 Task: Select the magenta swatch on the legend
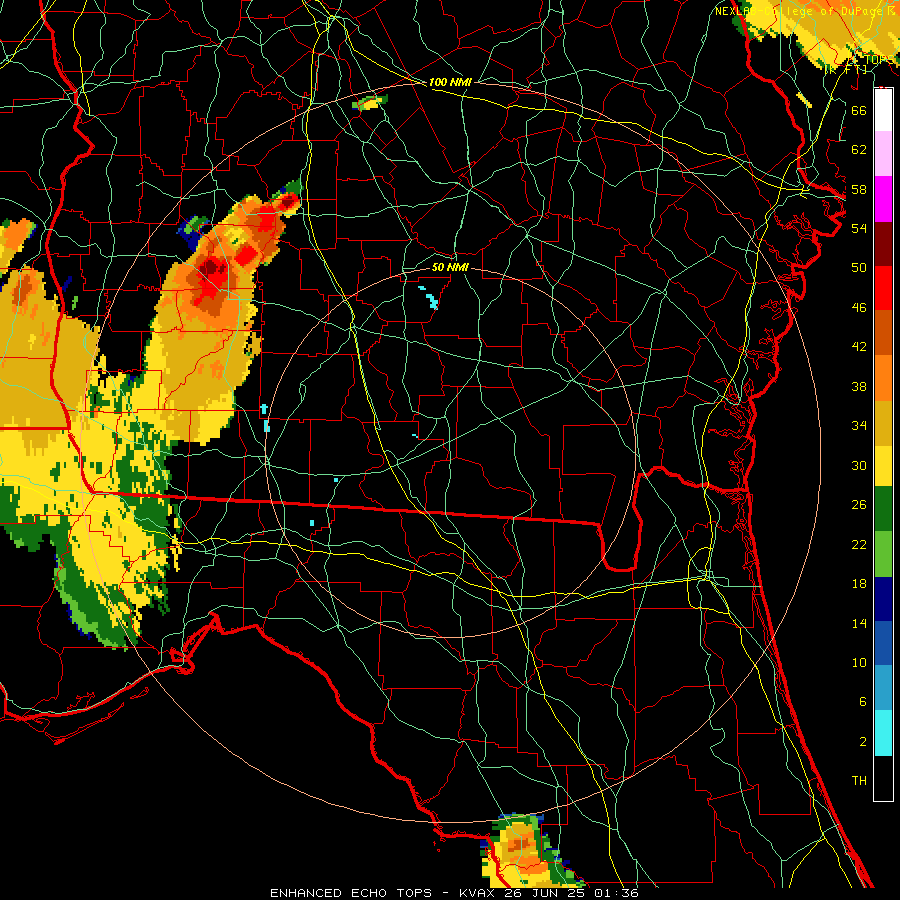click(883, 199)
